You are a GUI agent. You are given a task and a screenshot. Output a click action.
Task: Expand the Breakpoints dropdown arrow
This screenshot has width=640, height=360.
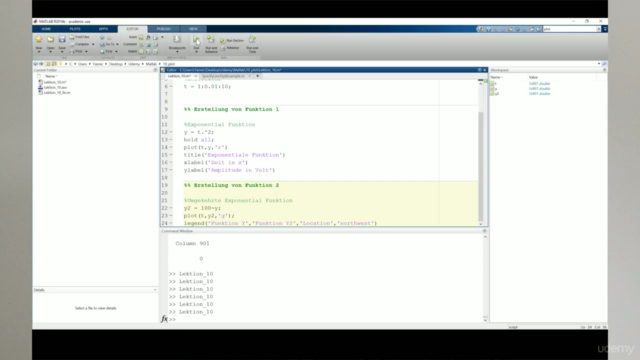(x=177, y=52)
